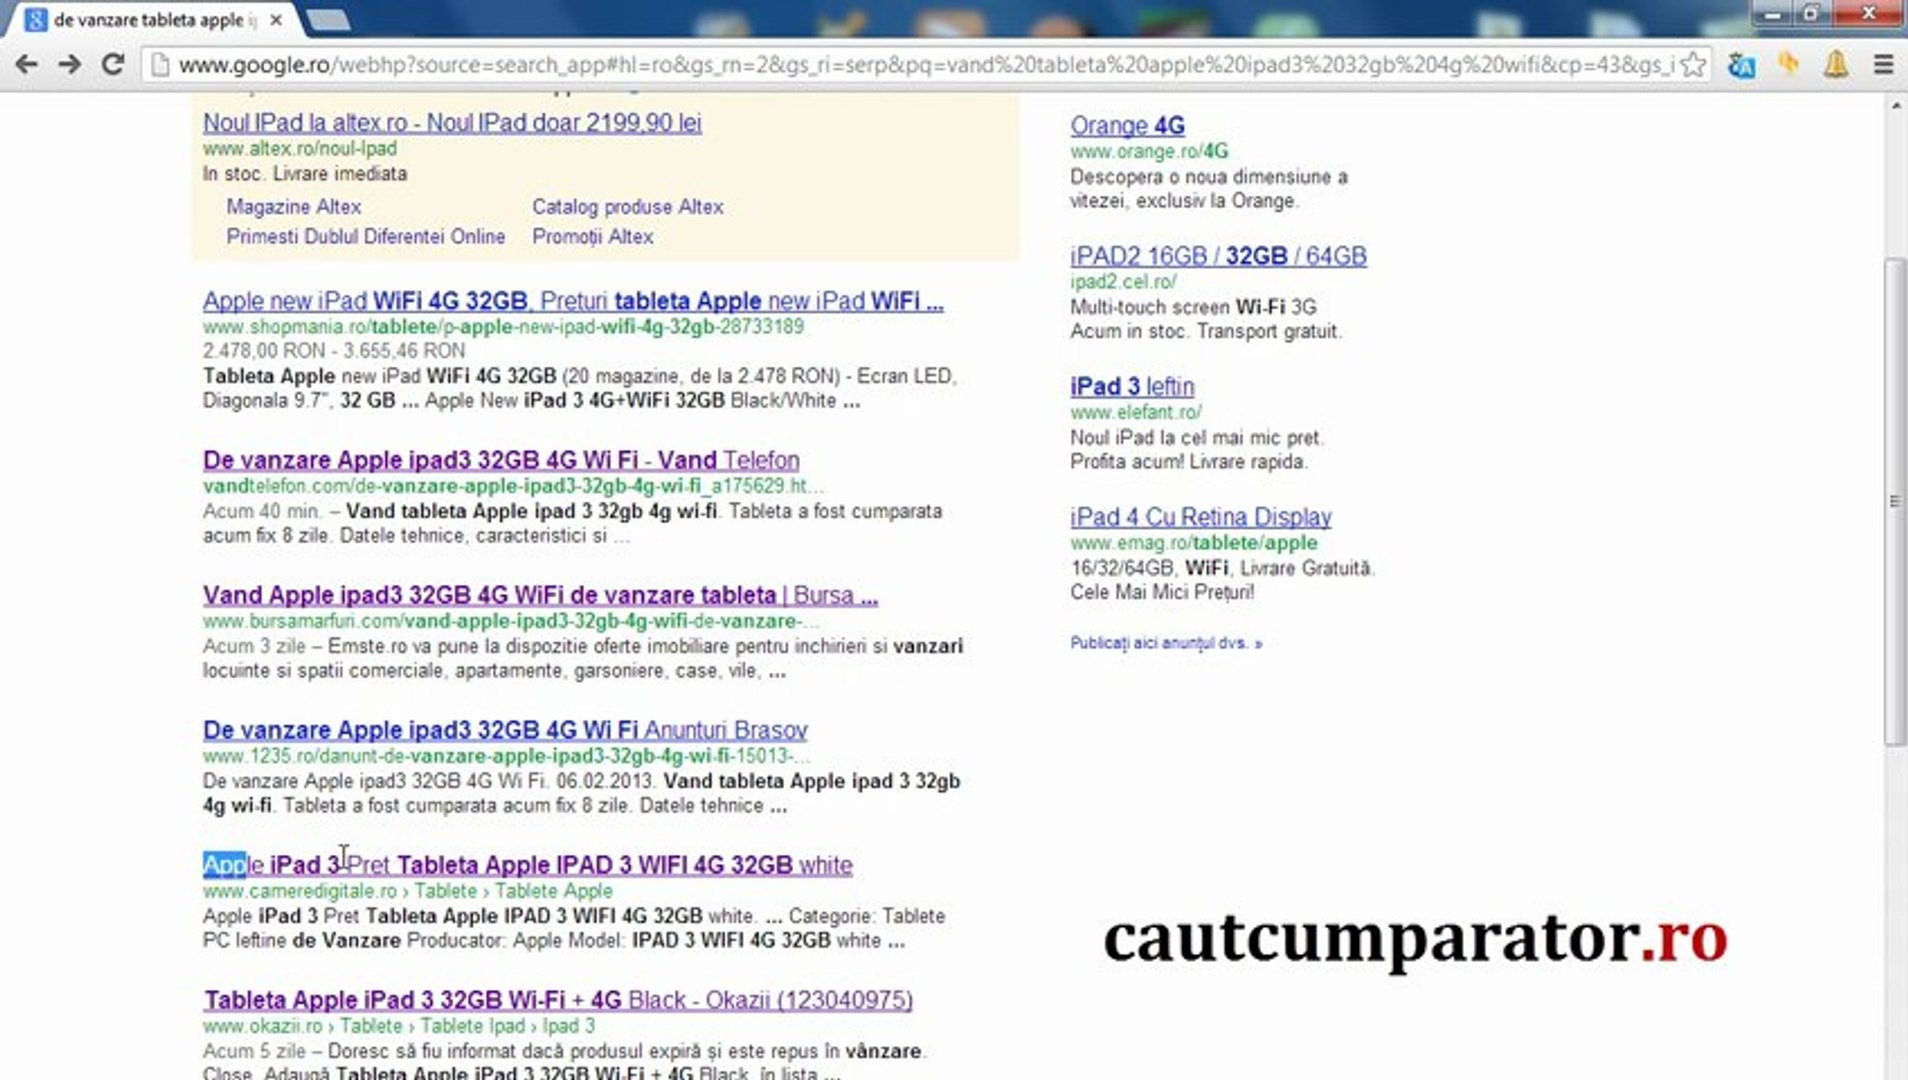Click the 'www.altex.ro/noul-Ipad' URL text
Viewport: 1908px width, 1080px height.
click(300, 149)
